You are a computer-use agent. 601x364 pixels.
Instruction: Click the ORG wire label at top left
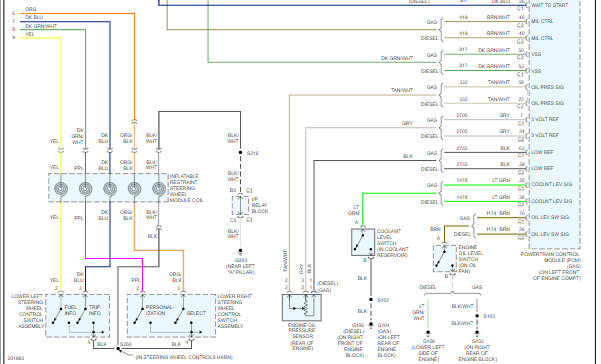pyautogui.click(x=31, y=9)
